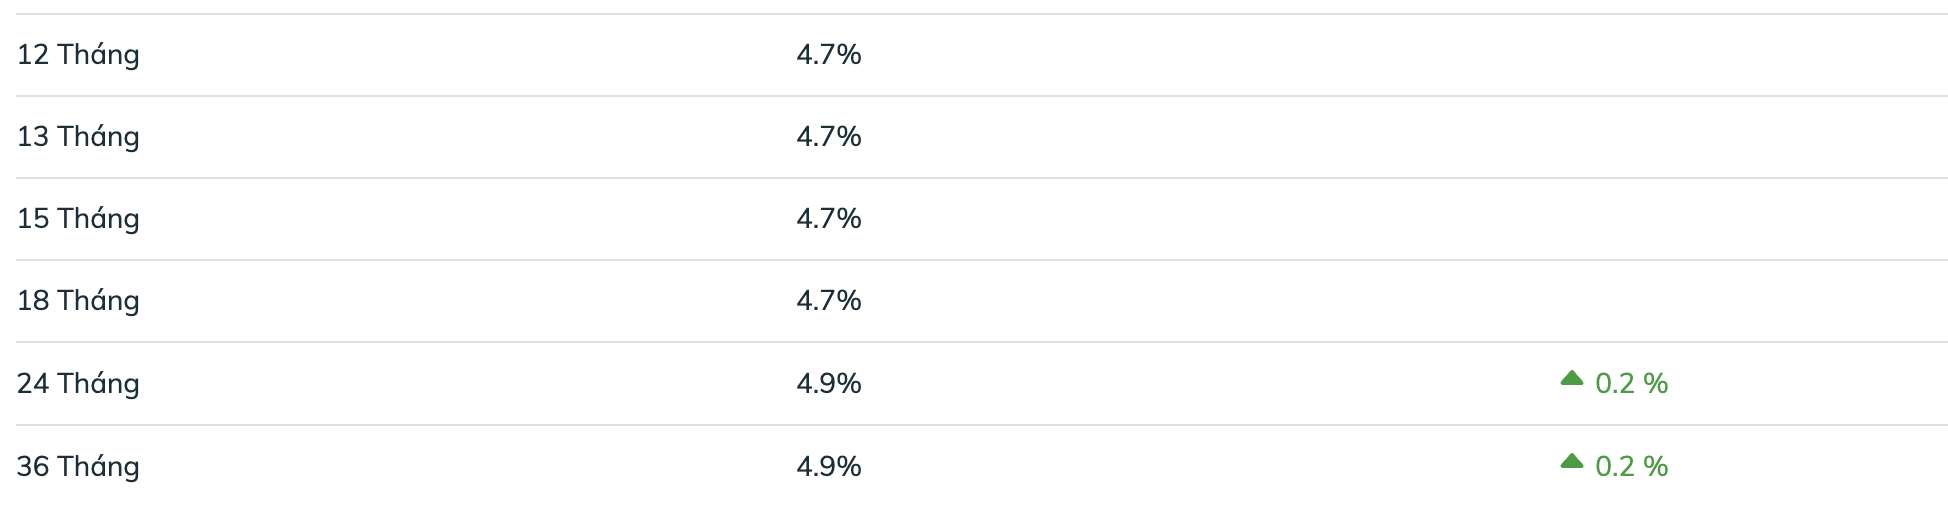Click the 4.9% rate for 24 Tháng
Viewport: 1948px width, 506px height.
tap(829, 384)
